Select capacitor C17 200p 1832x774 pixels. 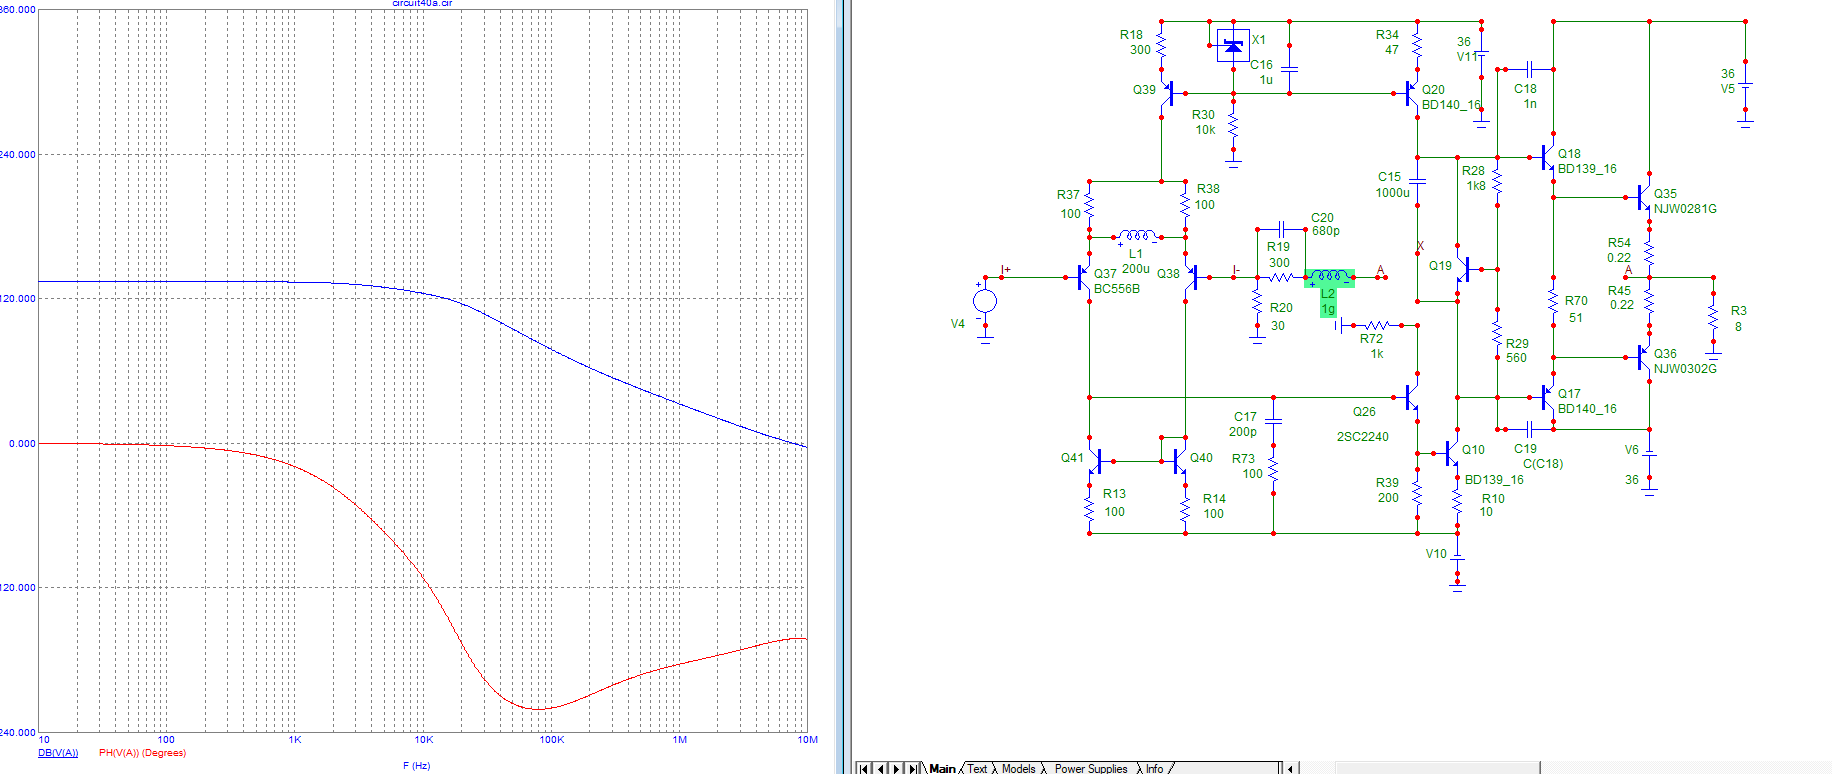pyautogui.click(x=1273, y=421)
